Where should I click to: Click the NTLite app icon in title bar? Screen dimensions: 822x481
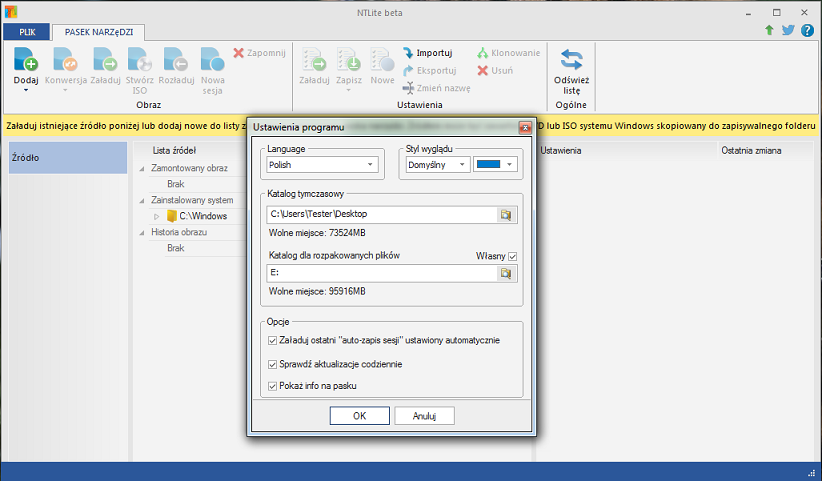point(10,12)
